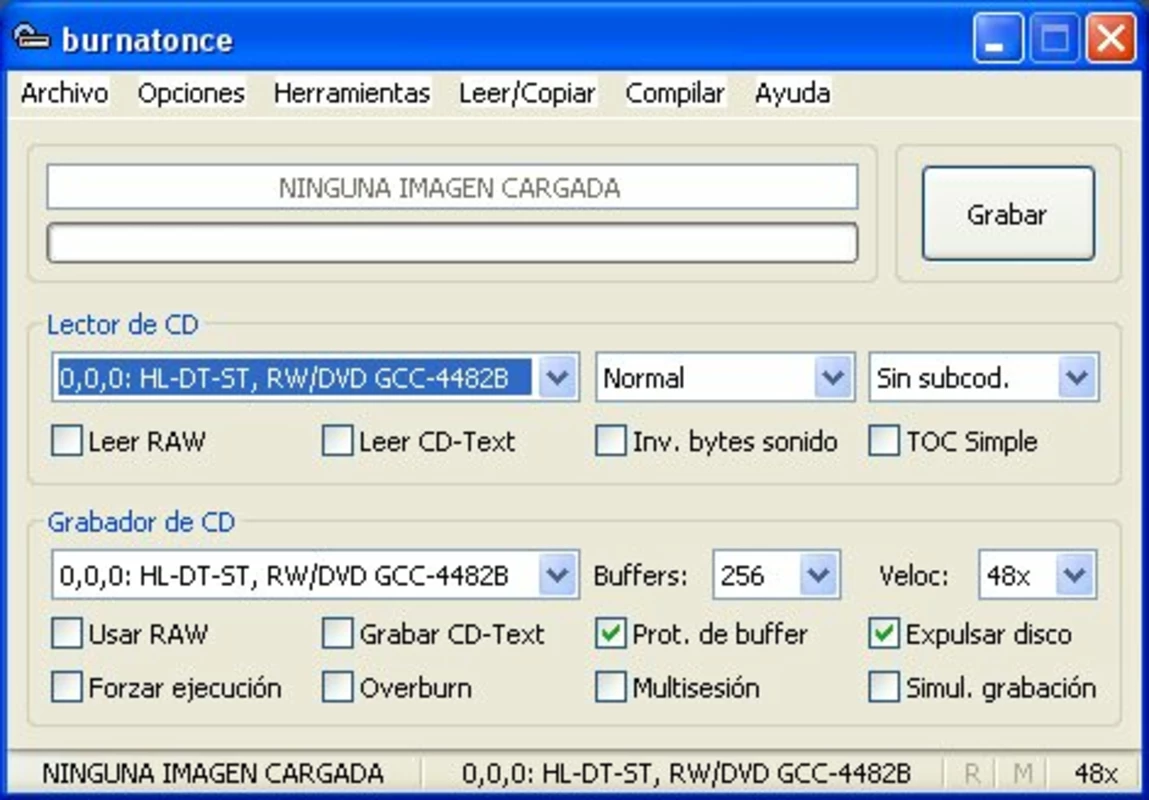Viewport: 1149px width, 800px height.
Task: Enable Inv. bytes sonido checkbox
Action: pos(610,441)
